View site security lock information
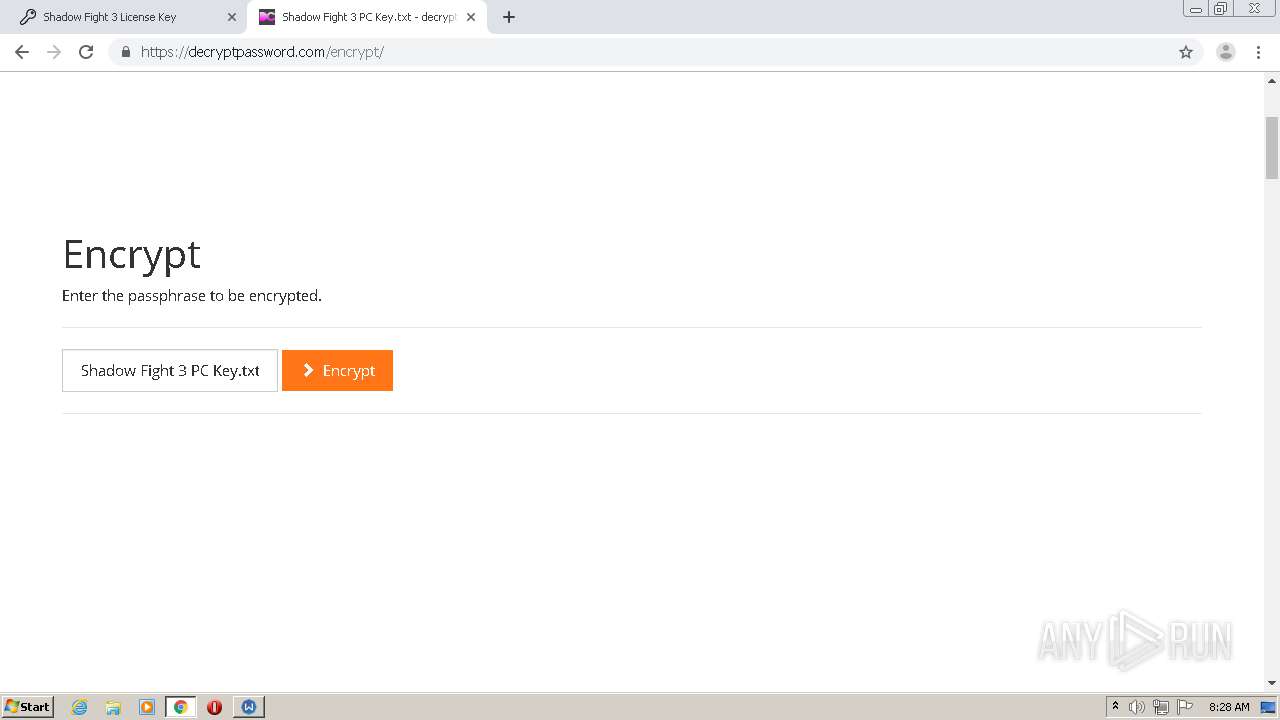 click(125, 52)
